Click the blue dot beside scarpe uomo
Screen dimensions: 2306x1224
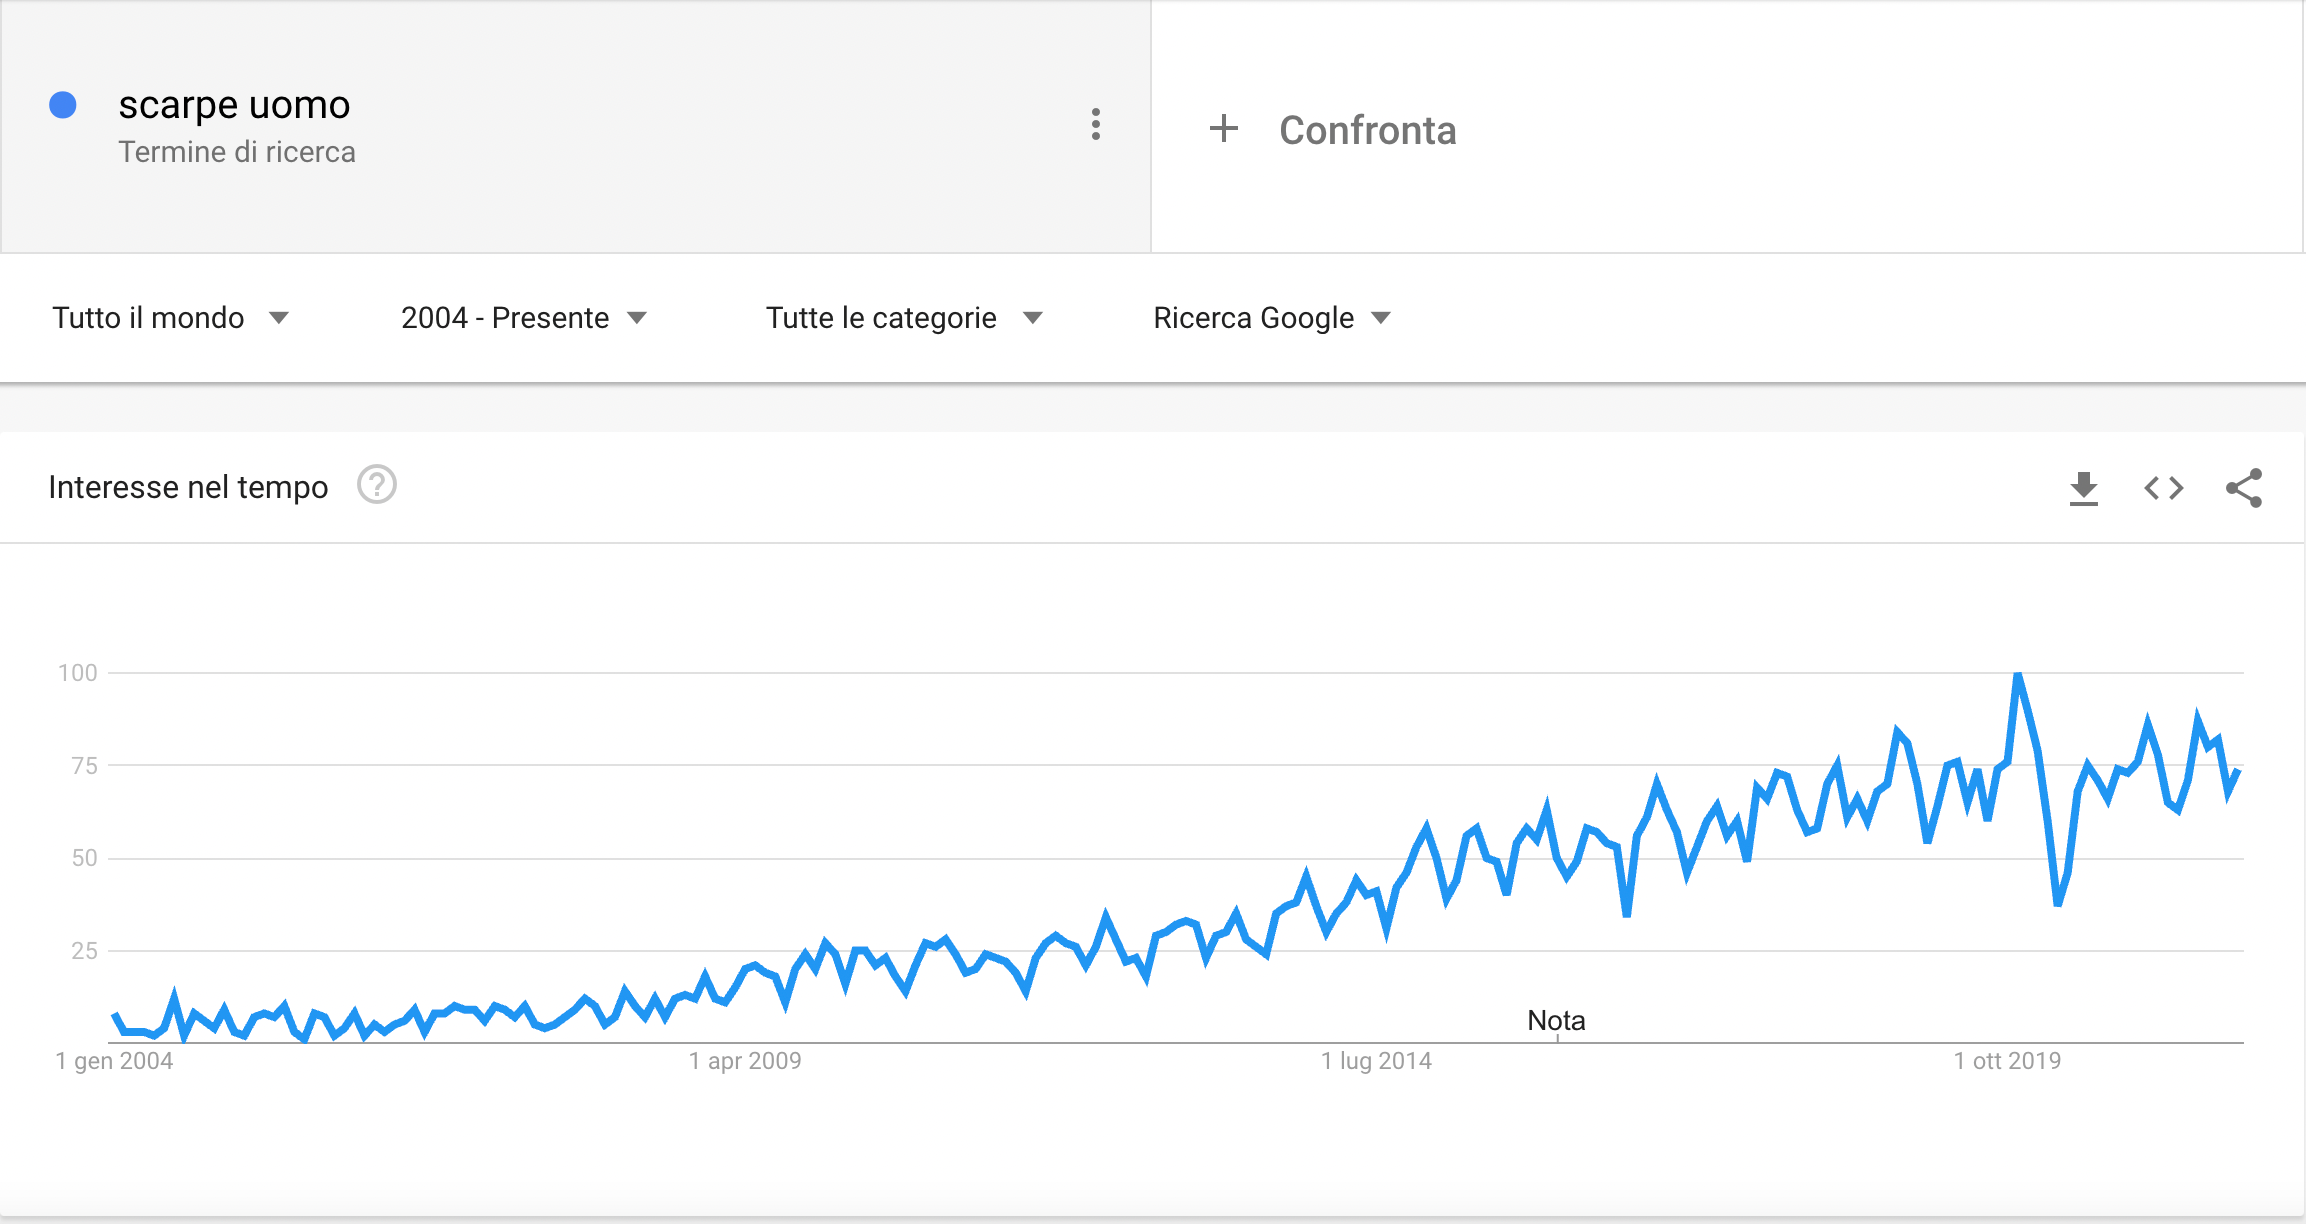[63, 105]
